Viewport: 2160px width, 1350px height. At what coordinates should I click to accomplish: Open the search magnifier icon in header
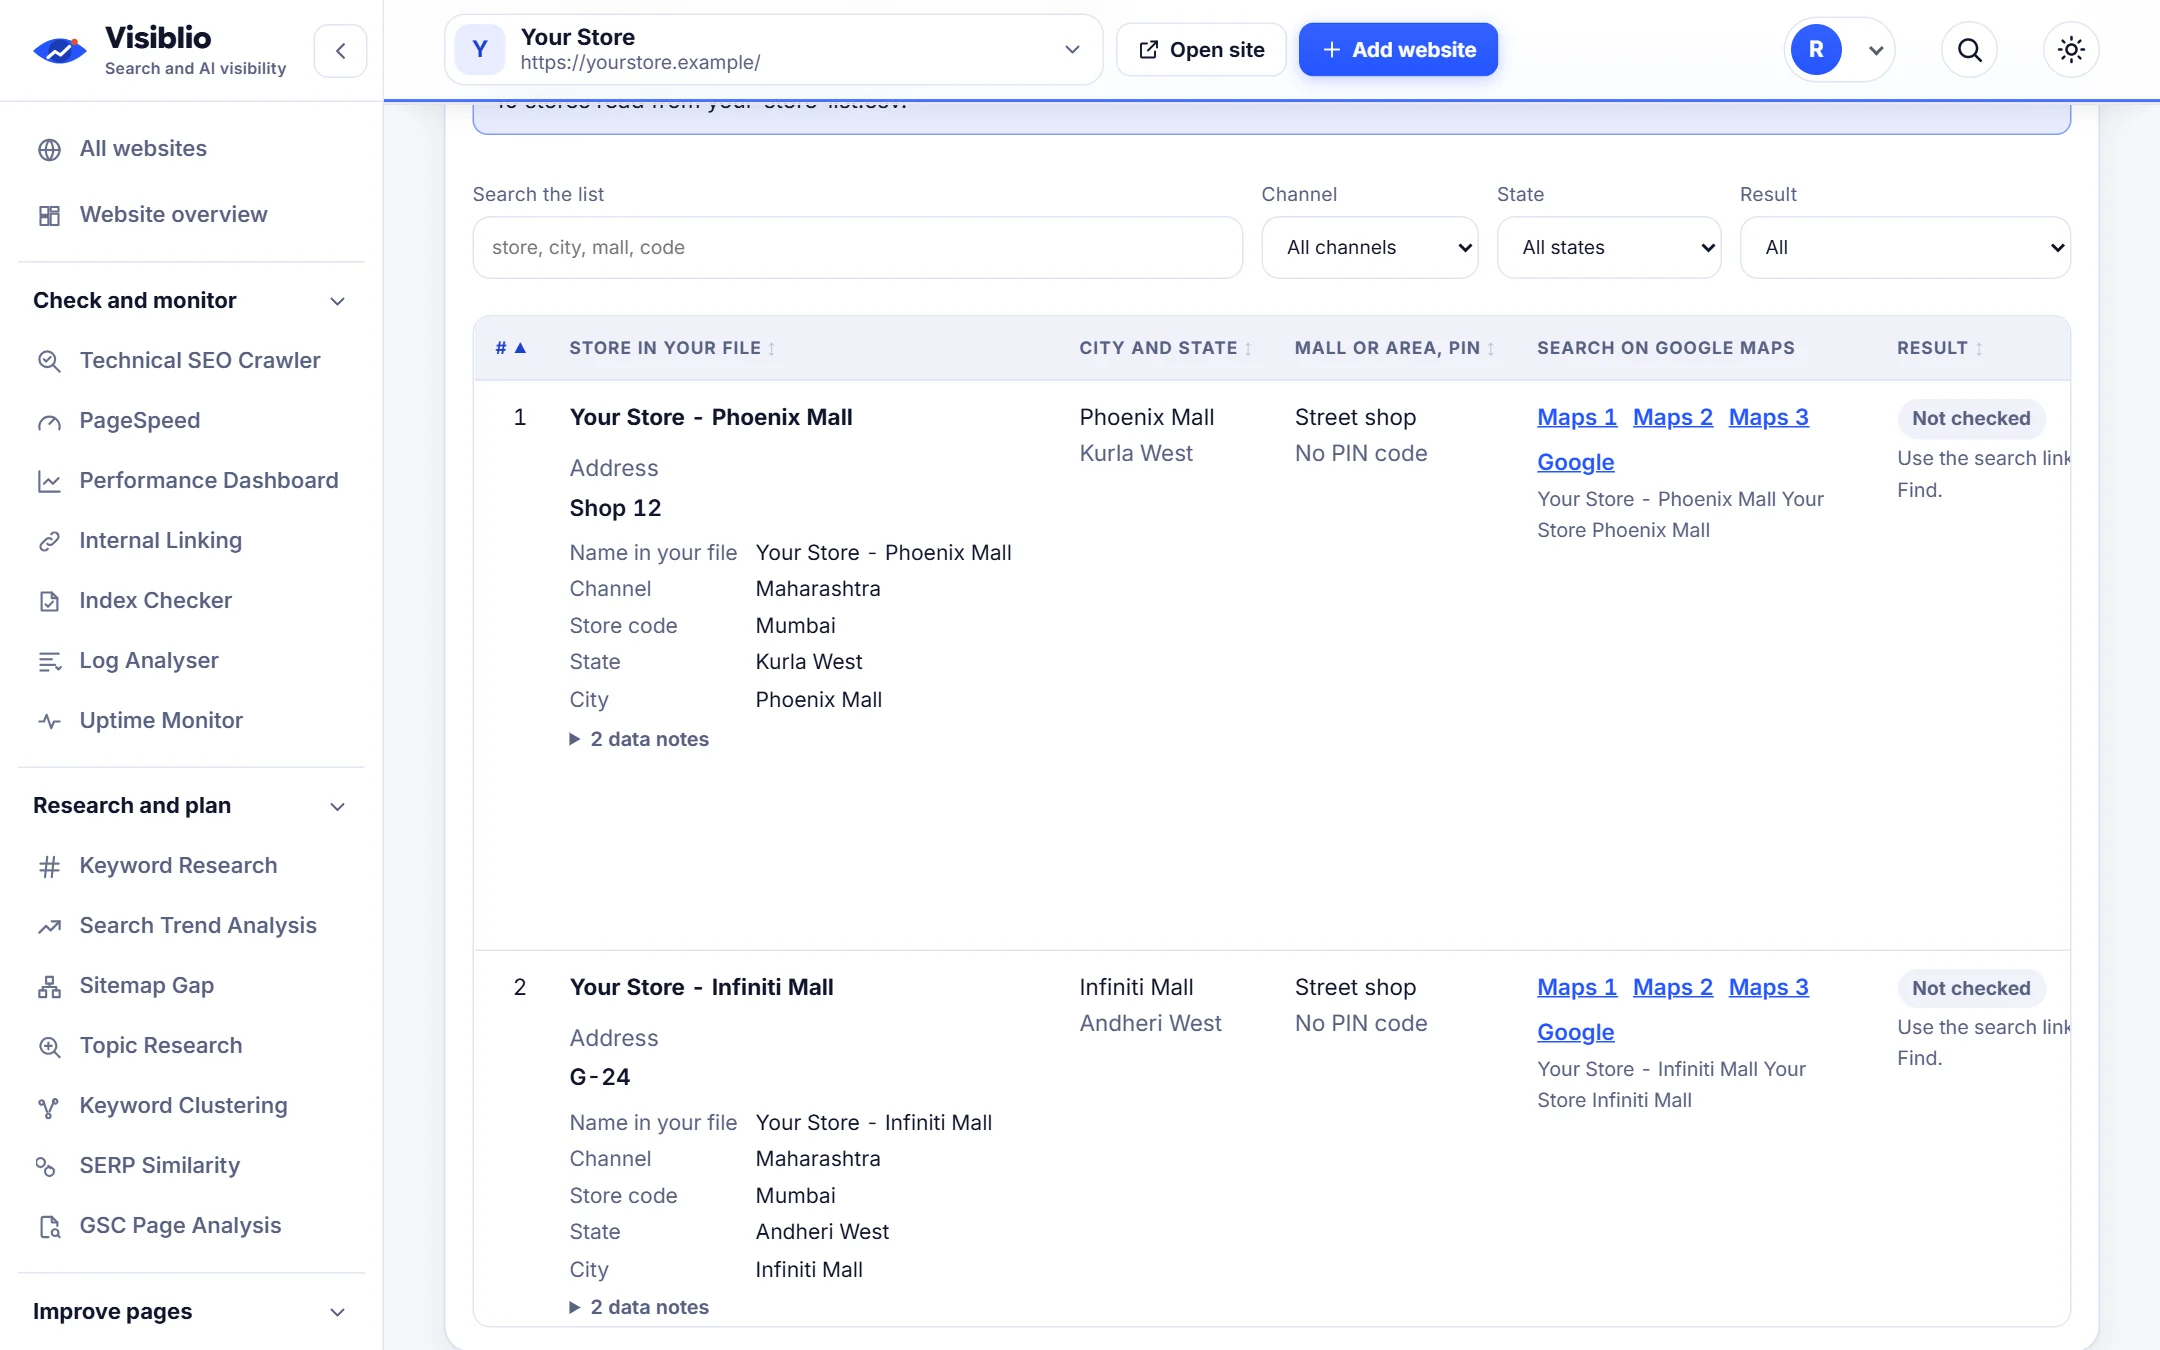pyautogui.click(x=1969, y=50)
